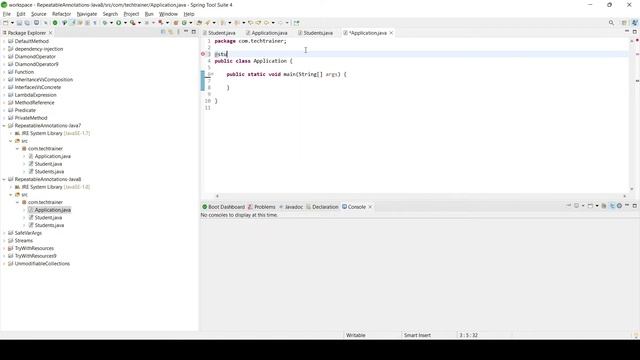Click Collapse All in Package Explorer
The width and height of the screenshot is (640, 360).
[163, 32]
